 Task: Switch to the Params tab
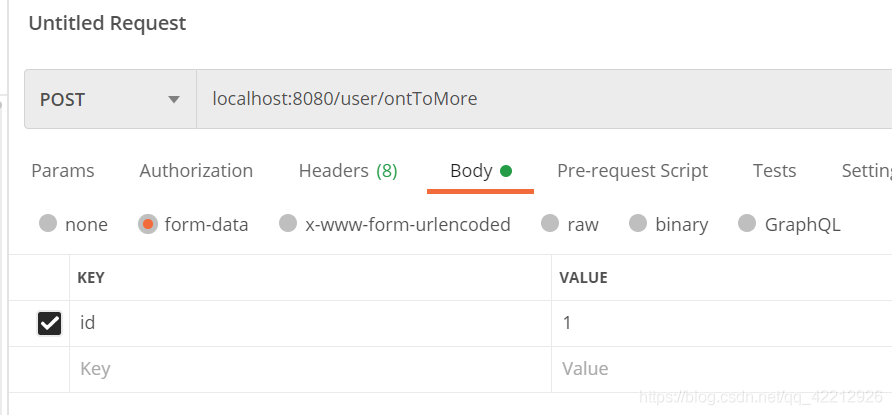[x=63, y=171]
